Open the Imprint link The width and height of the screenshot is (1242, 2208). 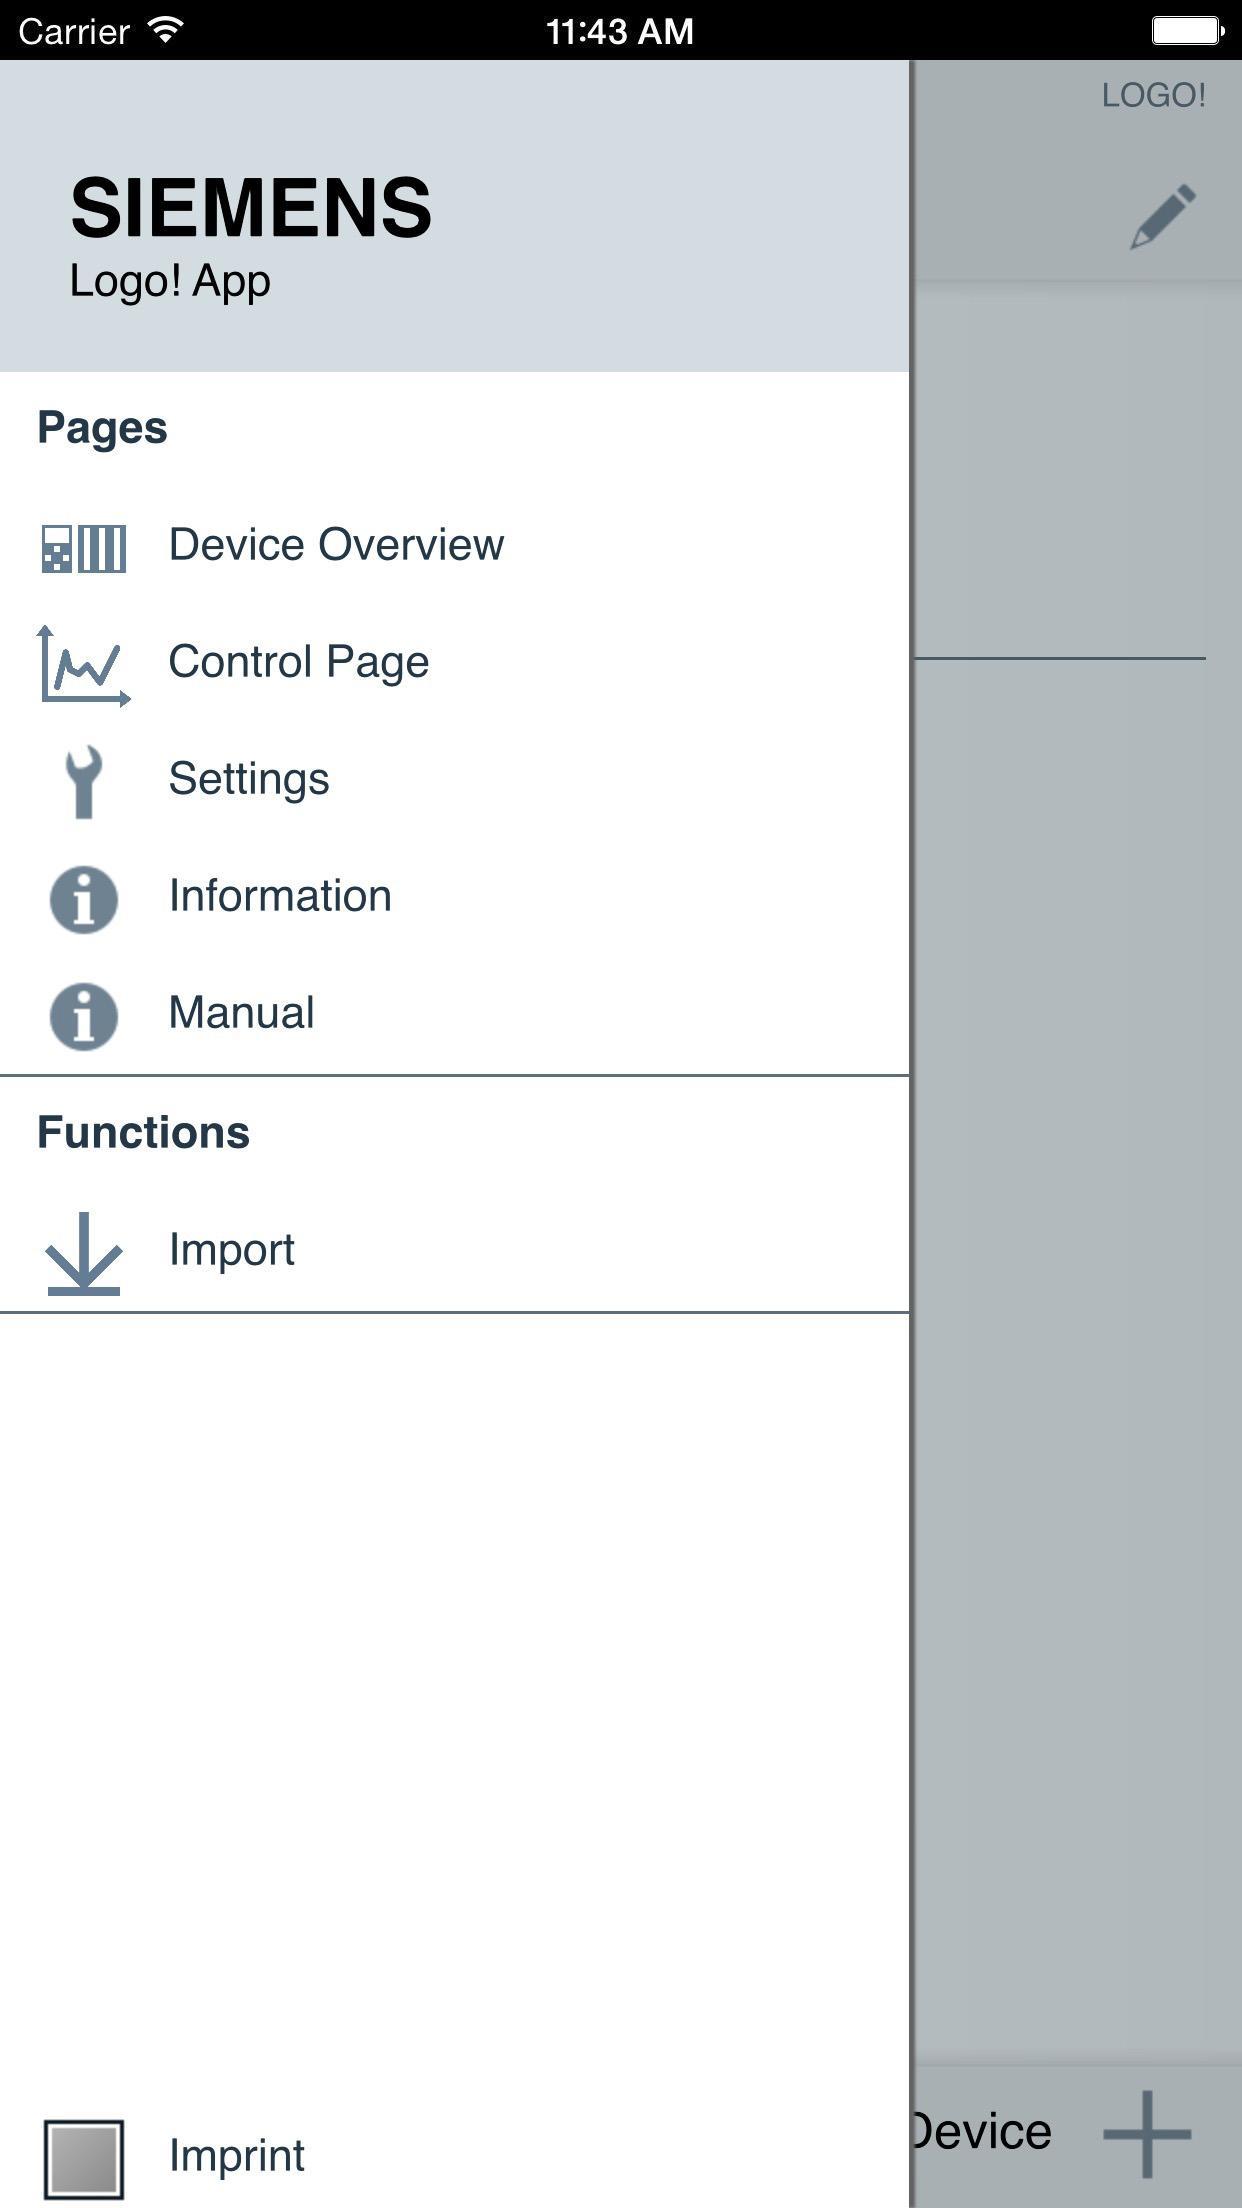236,2156
